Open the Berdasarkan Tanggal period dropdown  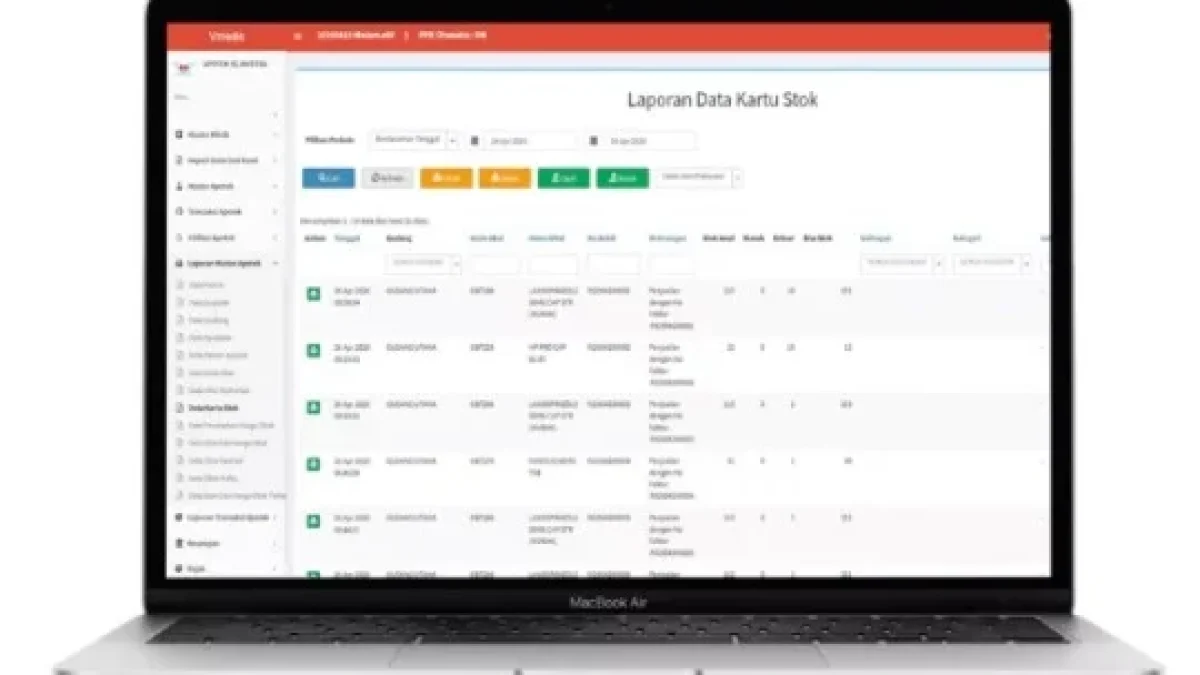coord(413,140)
